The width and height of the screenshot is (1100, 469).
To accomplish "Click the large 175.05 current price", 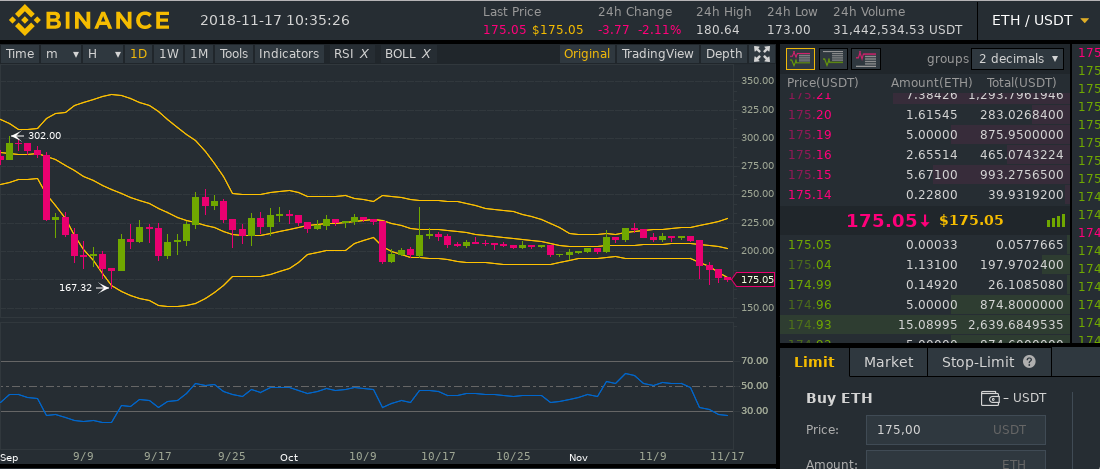I will [x=881, y=220].
